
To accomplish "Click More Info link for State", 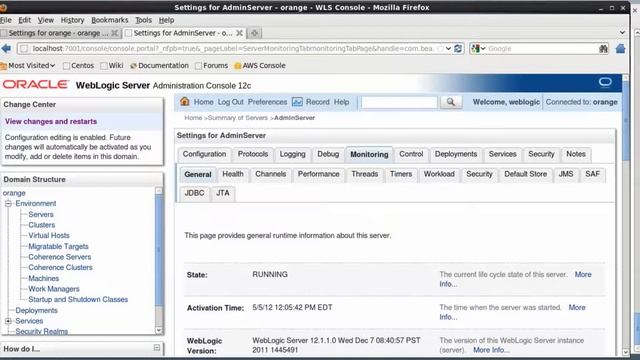I will coord(515,279).
